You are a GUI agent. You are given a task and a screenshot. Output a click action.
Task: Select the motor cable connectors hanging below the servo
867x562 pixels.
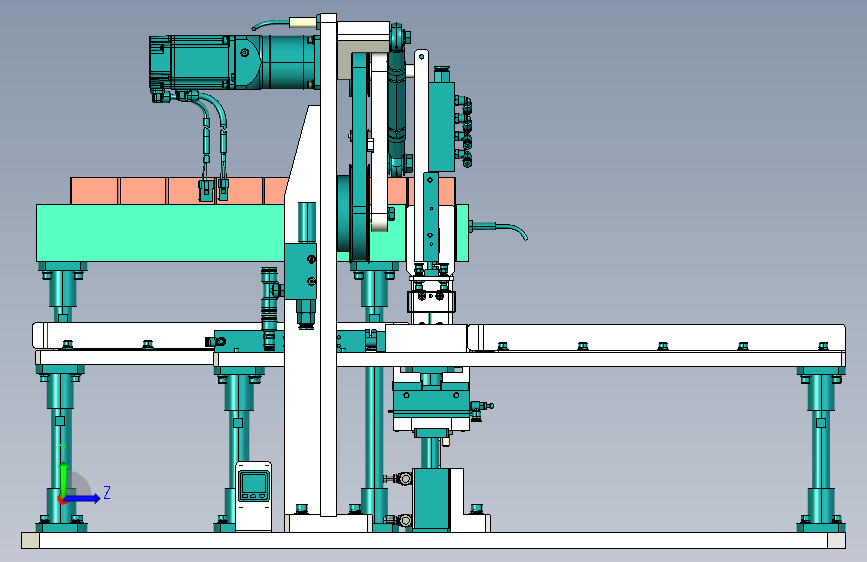click(x=214, y=189)
